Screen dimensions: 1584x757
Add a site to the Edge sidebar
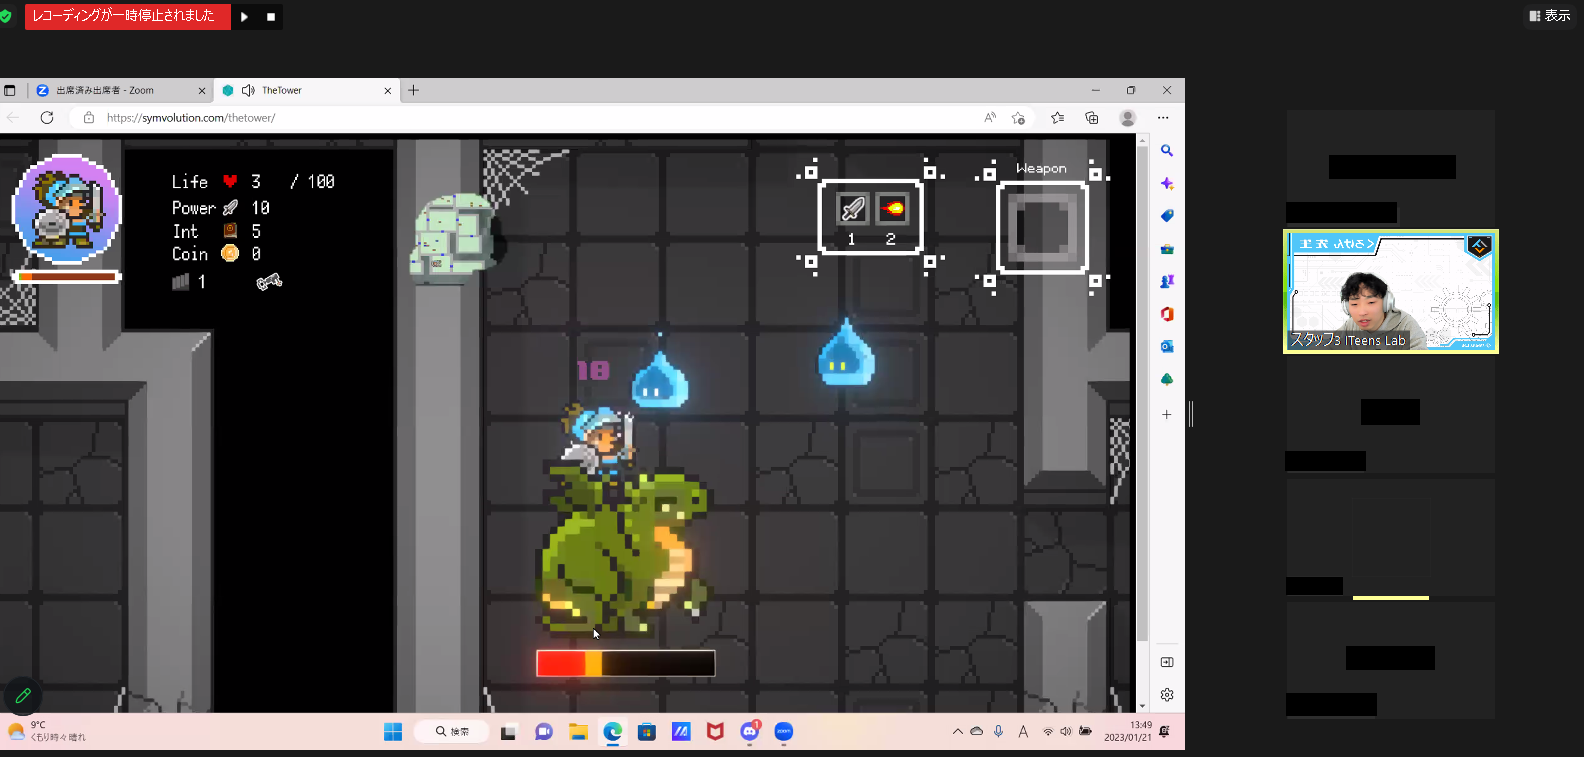(x=1167, y=414)
